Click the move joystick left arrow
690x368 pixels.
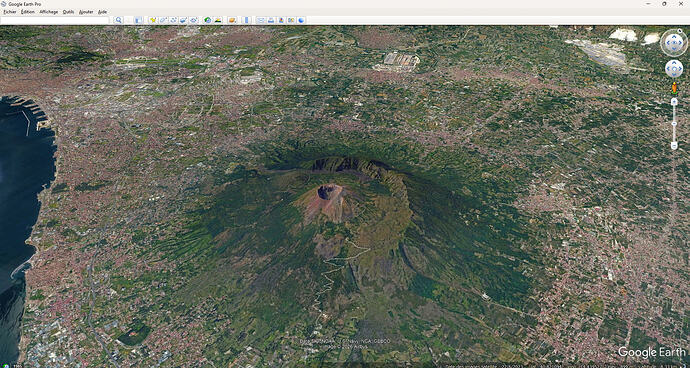(668, 69)
